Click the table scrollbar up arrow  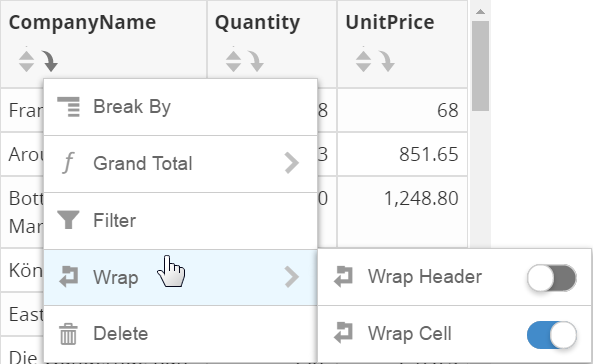pyautogui.click(x=480, y=12)
